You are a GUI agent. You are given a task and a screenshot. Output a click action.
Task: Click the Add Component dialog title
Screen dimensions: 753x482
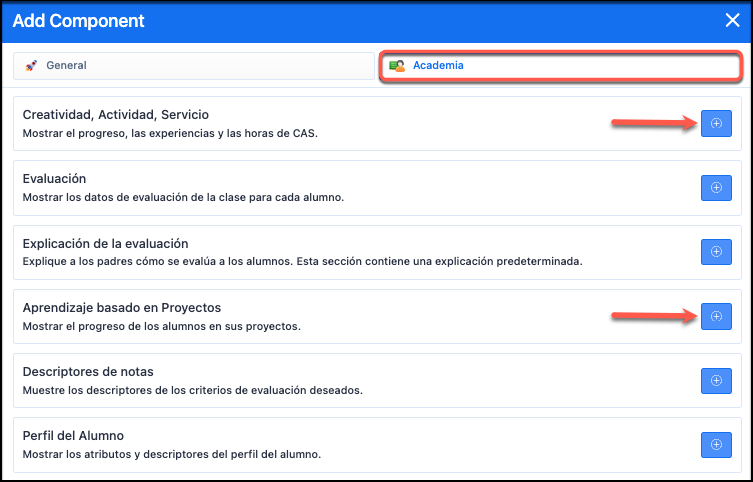click(78, 20)
